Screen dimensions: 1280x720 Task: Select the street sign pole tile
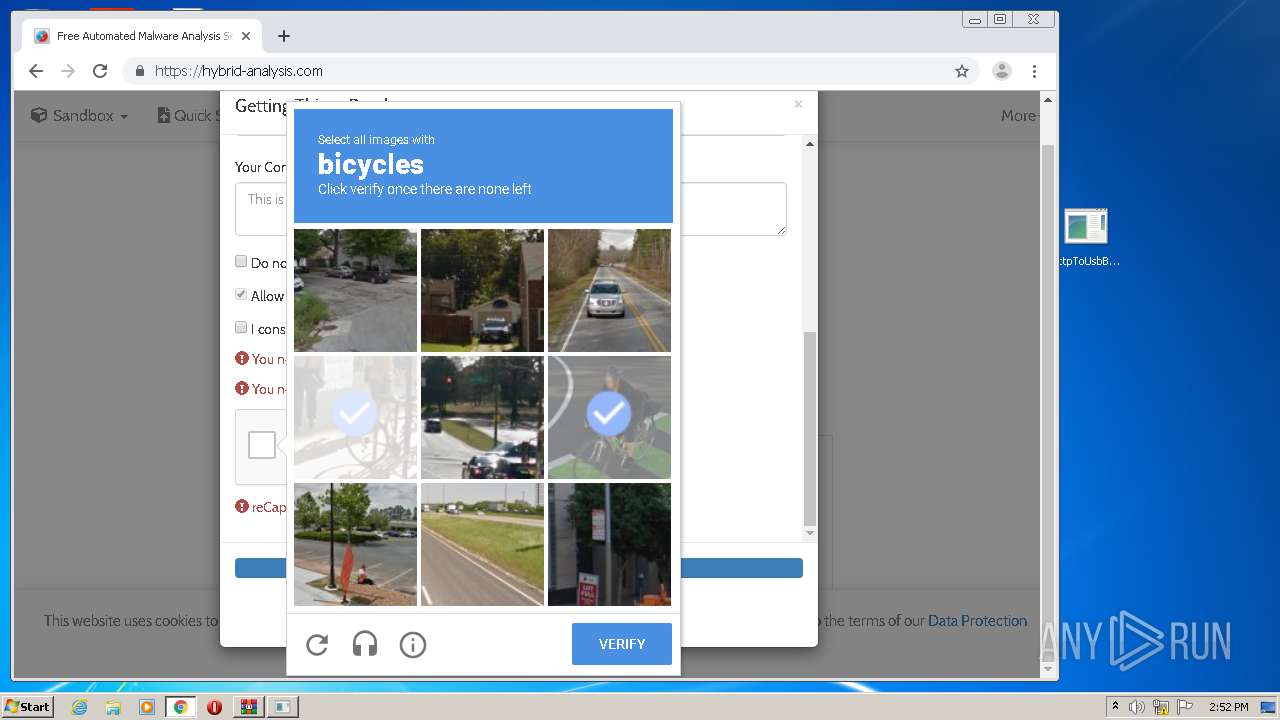[609, 544]
